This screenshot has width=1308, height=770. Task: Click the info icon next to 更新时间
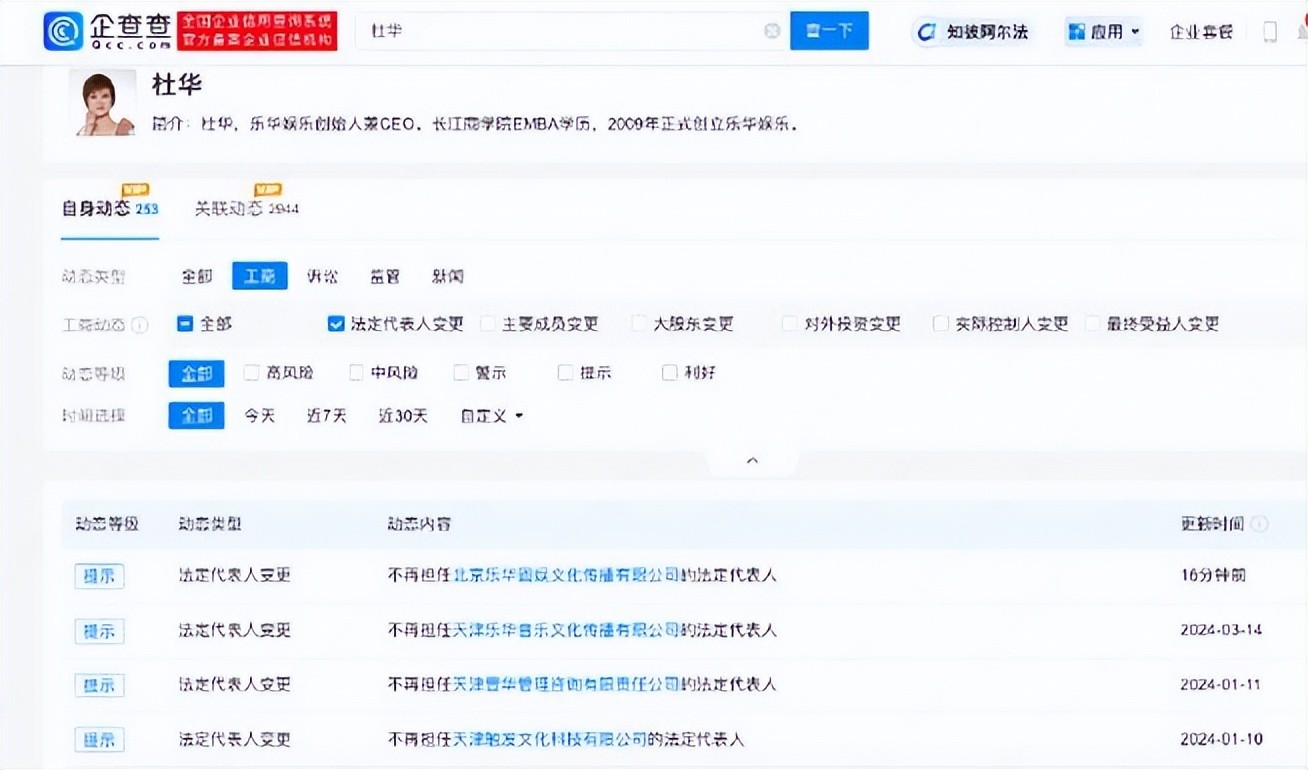(x=1259, y=524)
